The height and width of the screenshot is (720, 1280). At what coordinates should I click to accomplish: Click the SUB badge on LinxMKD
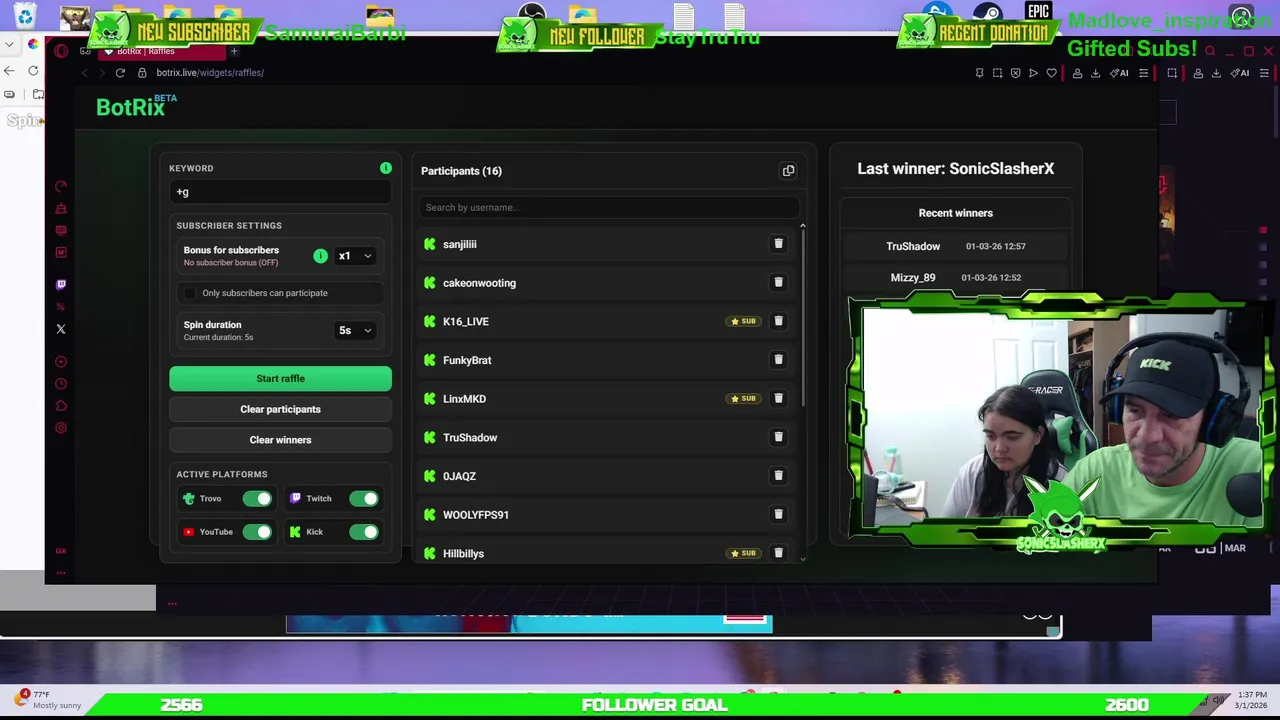coord(743,398)
